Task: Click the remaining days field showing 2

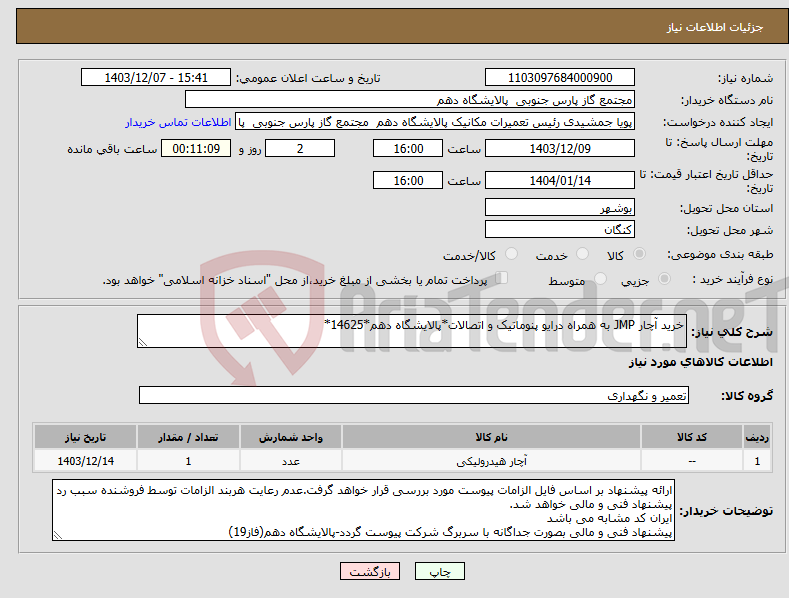Action: [300, 148]
